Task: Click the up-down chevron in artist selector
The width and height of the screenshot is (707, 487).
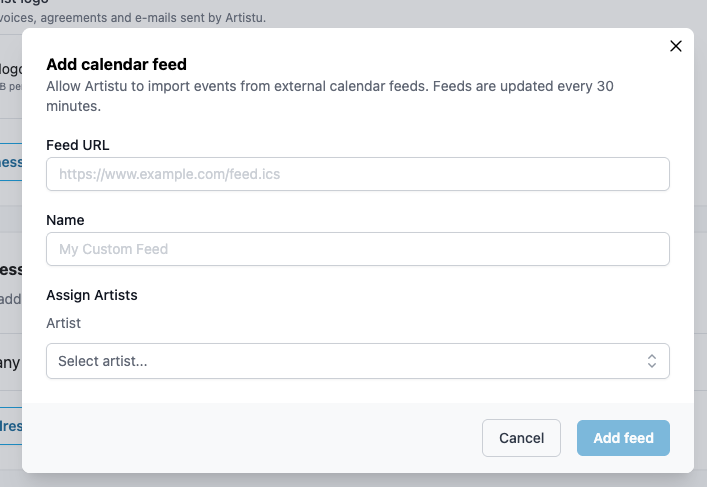Action: 651,361
